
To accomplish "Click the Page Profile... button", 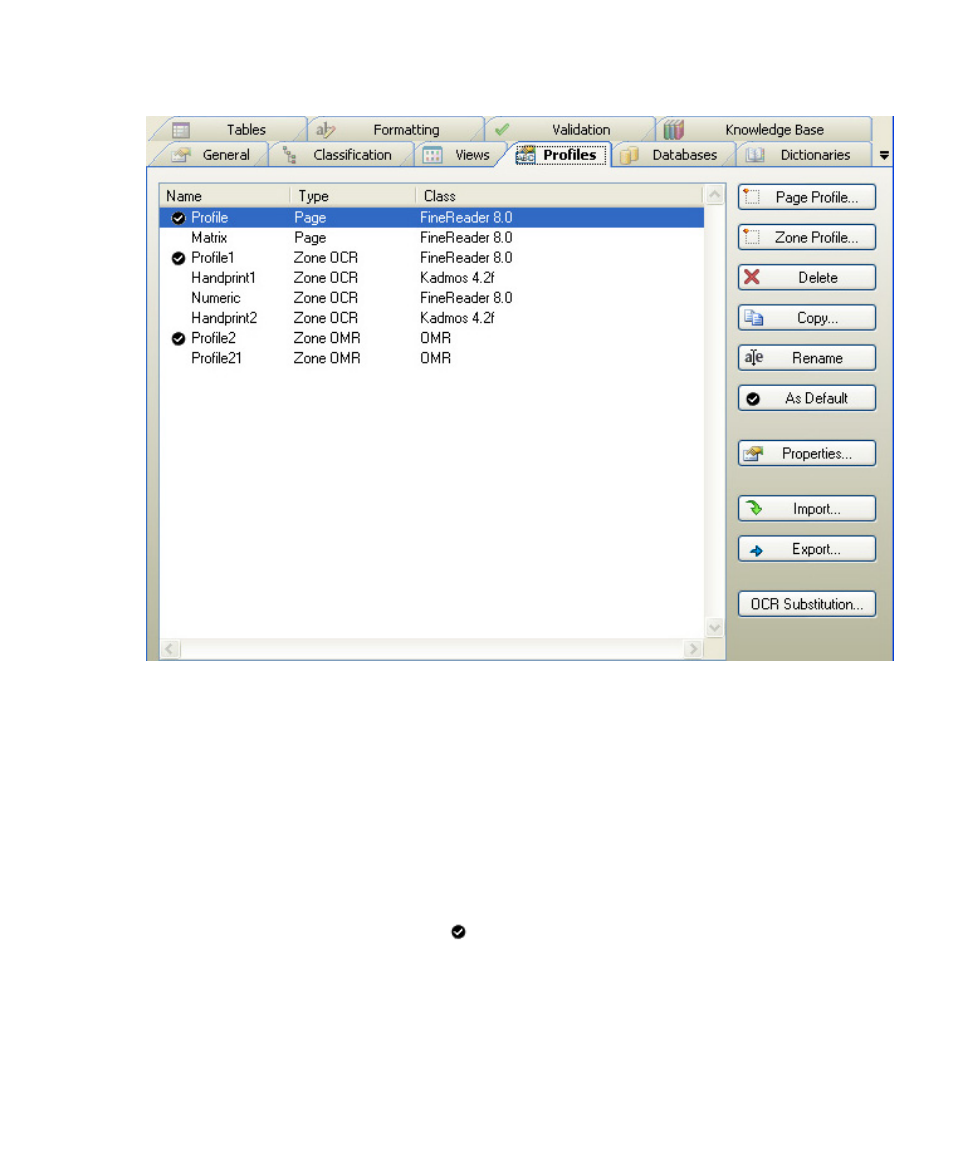I will pyautogui.click(x=807, y=197).
